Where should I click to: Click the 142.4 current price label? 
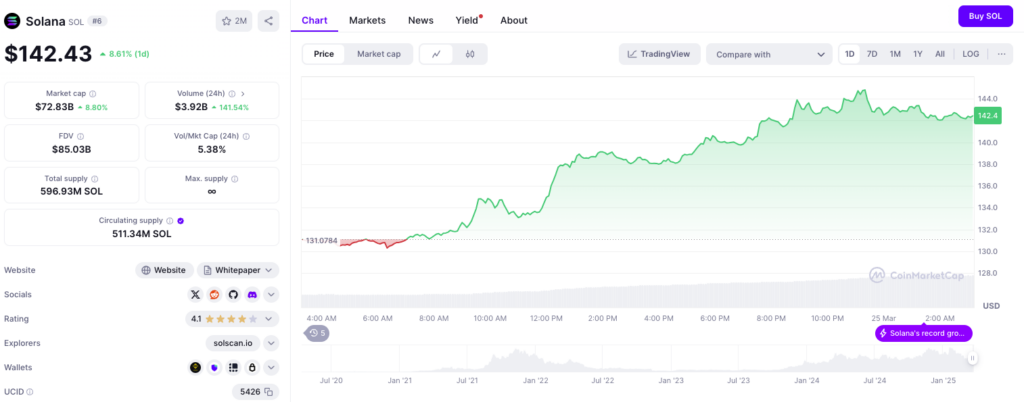coord(987,116)
